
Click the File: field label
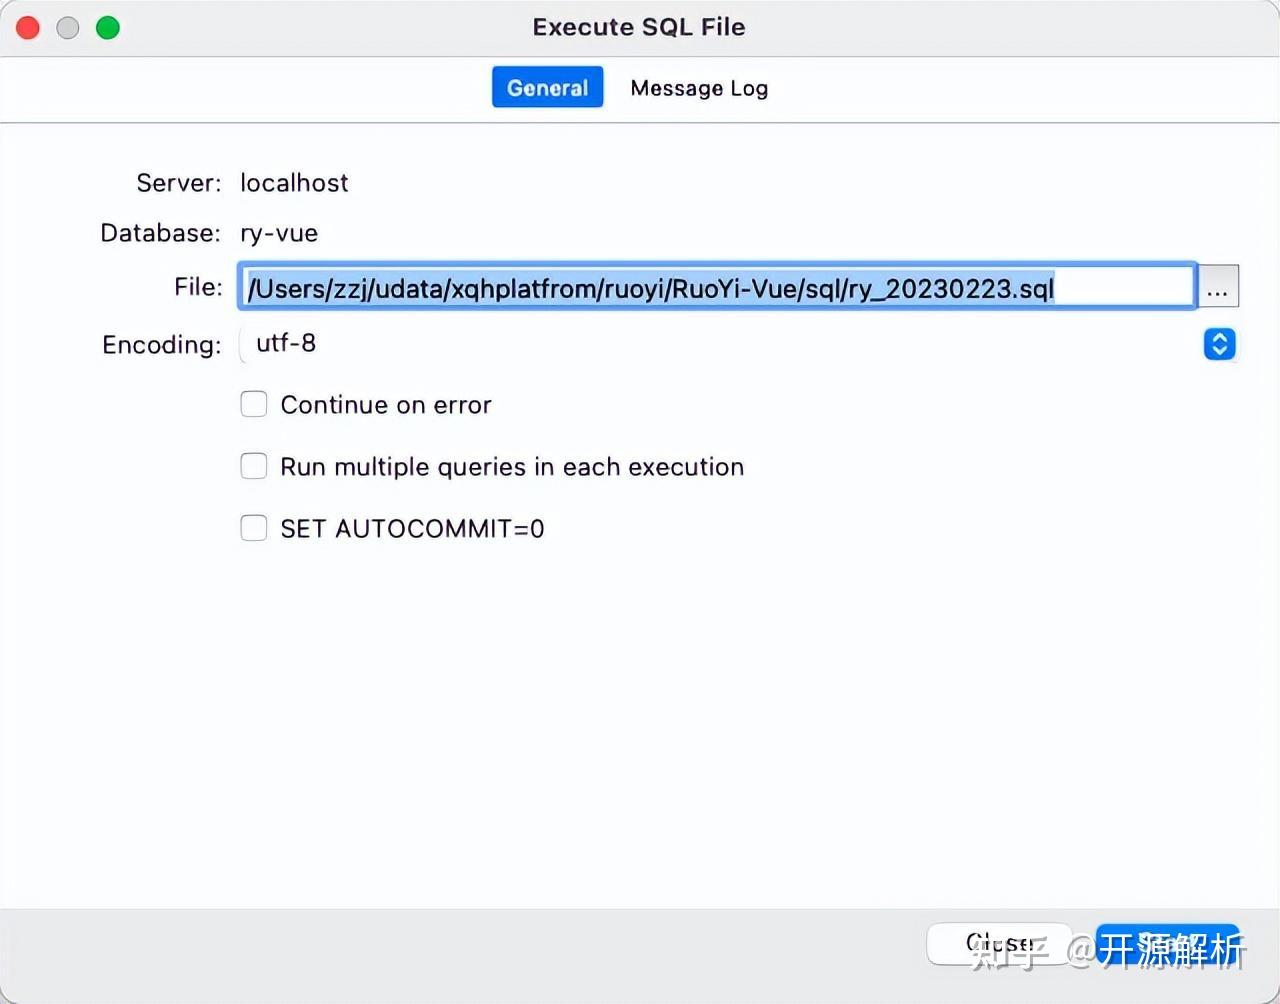198,287
